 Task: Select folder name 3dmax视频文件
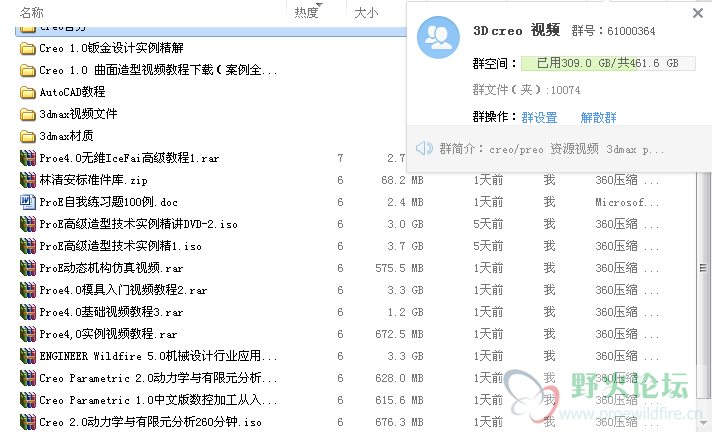78,114
